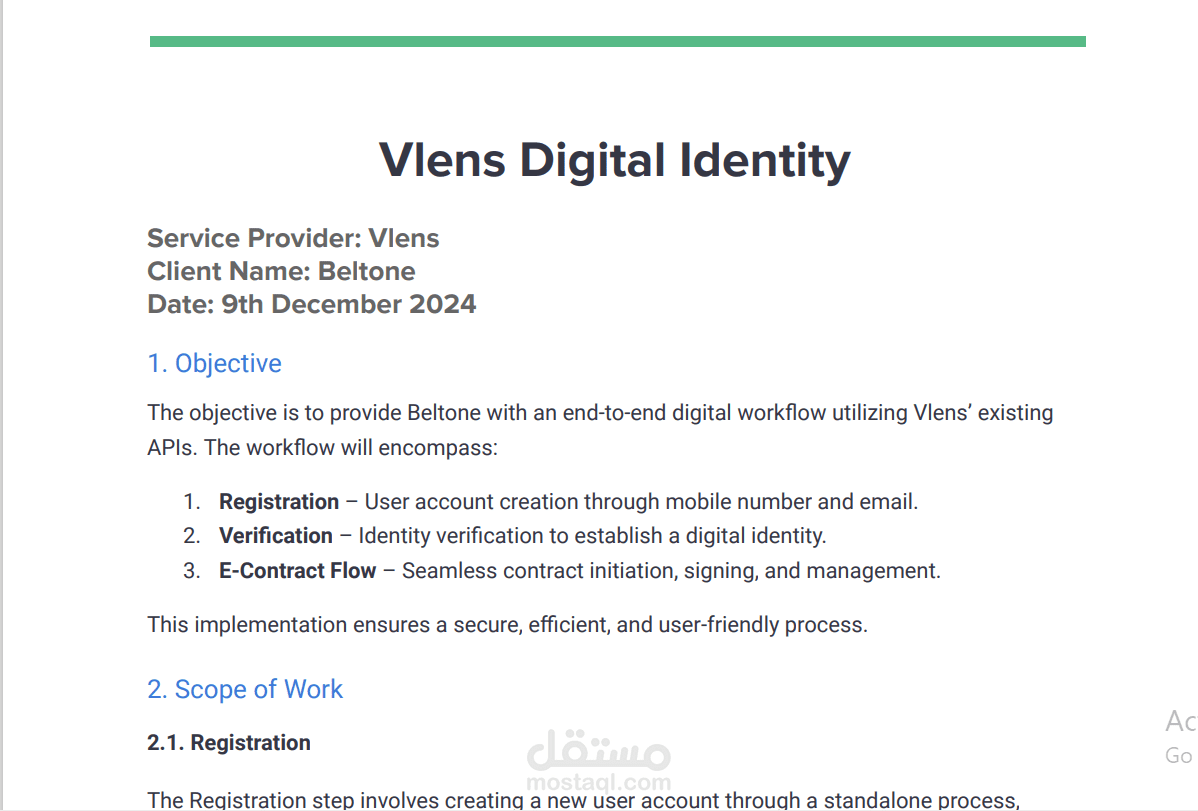1198x811 pixels.
Task: Click the text "Seamless contract initiation, signing, and management"
Action: (671, 570)
